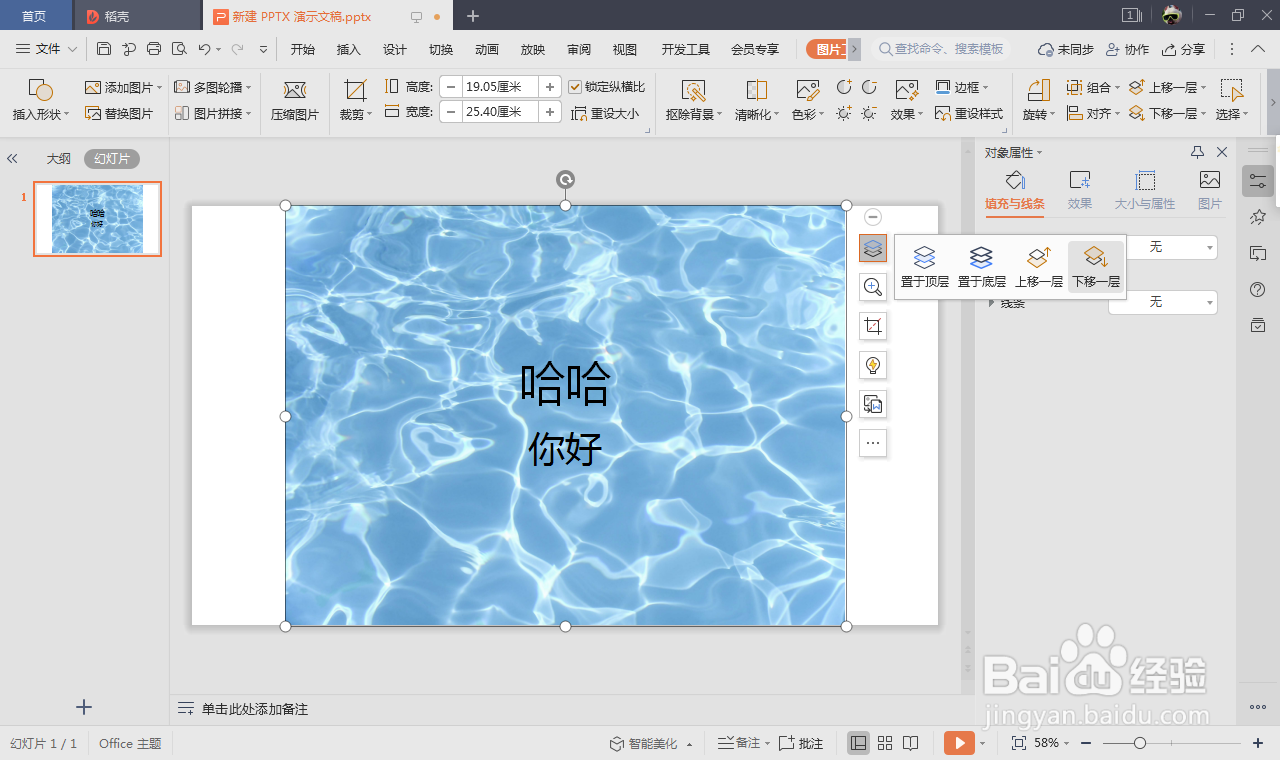Click the zoom in plus on zoom slider
The height and width of the screenshot is (760, 1280).
point(1258,743)
